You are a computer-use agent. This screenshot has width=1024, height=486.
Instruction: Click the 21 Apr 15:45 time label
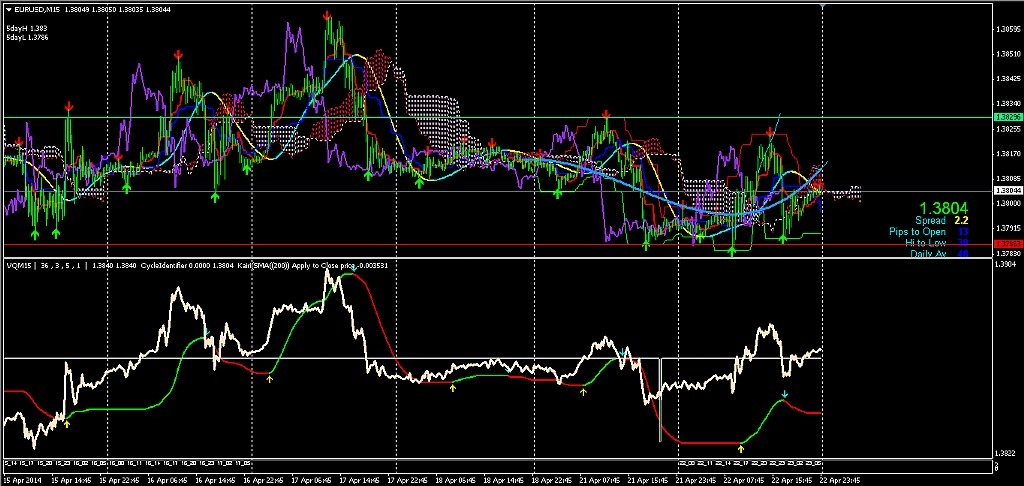[x=647, y=479]
